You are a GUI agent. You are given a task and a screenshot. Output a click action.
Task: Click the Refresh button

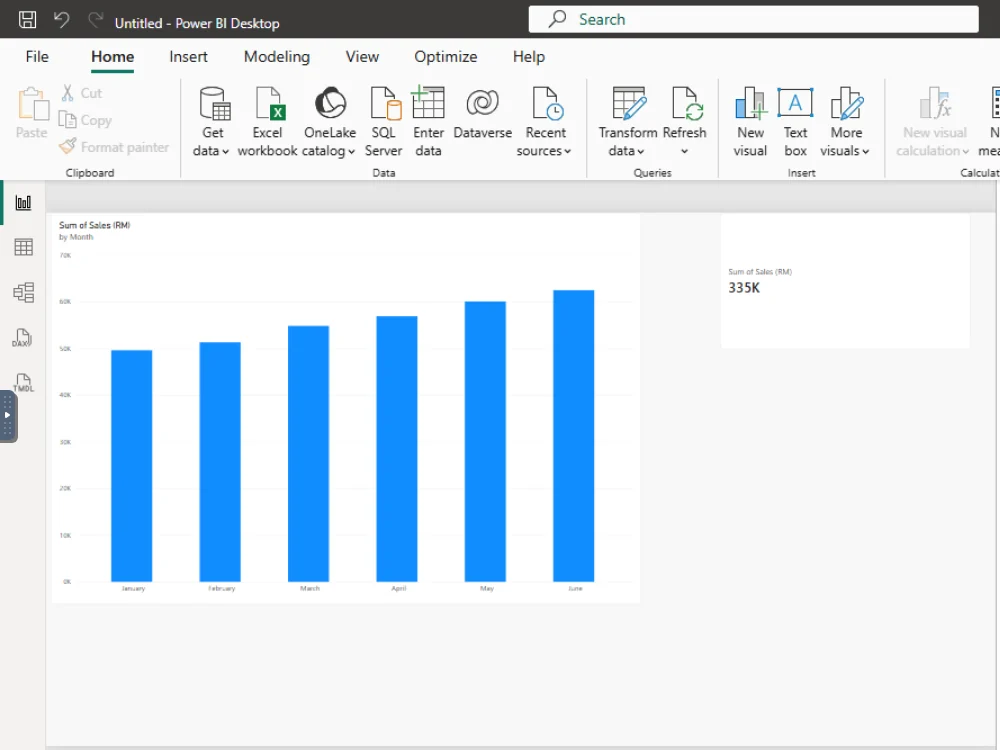685,112
